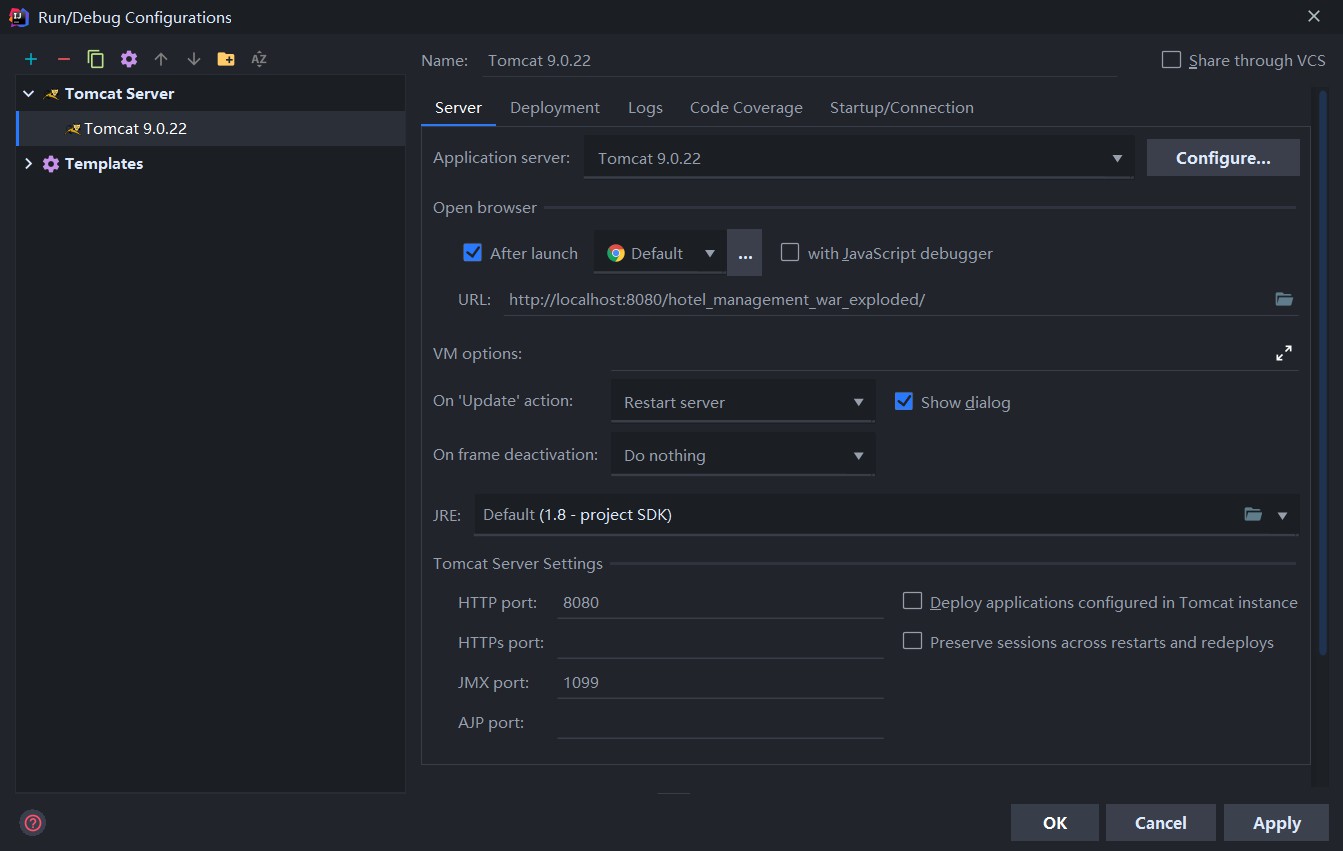Click the gear icon beside Templates

(x=51, y=164)
